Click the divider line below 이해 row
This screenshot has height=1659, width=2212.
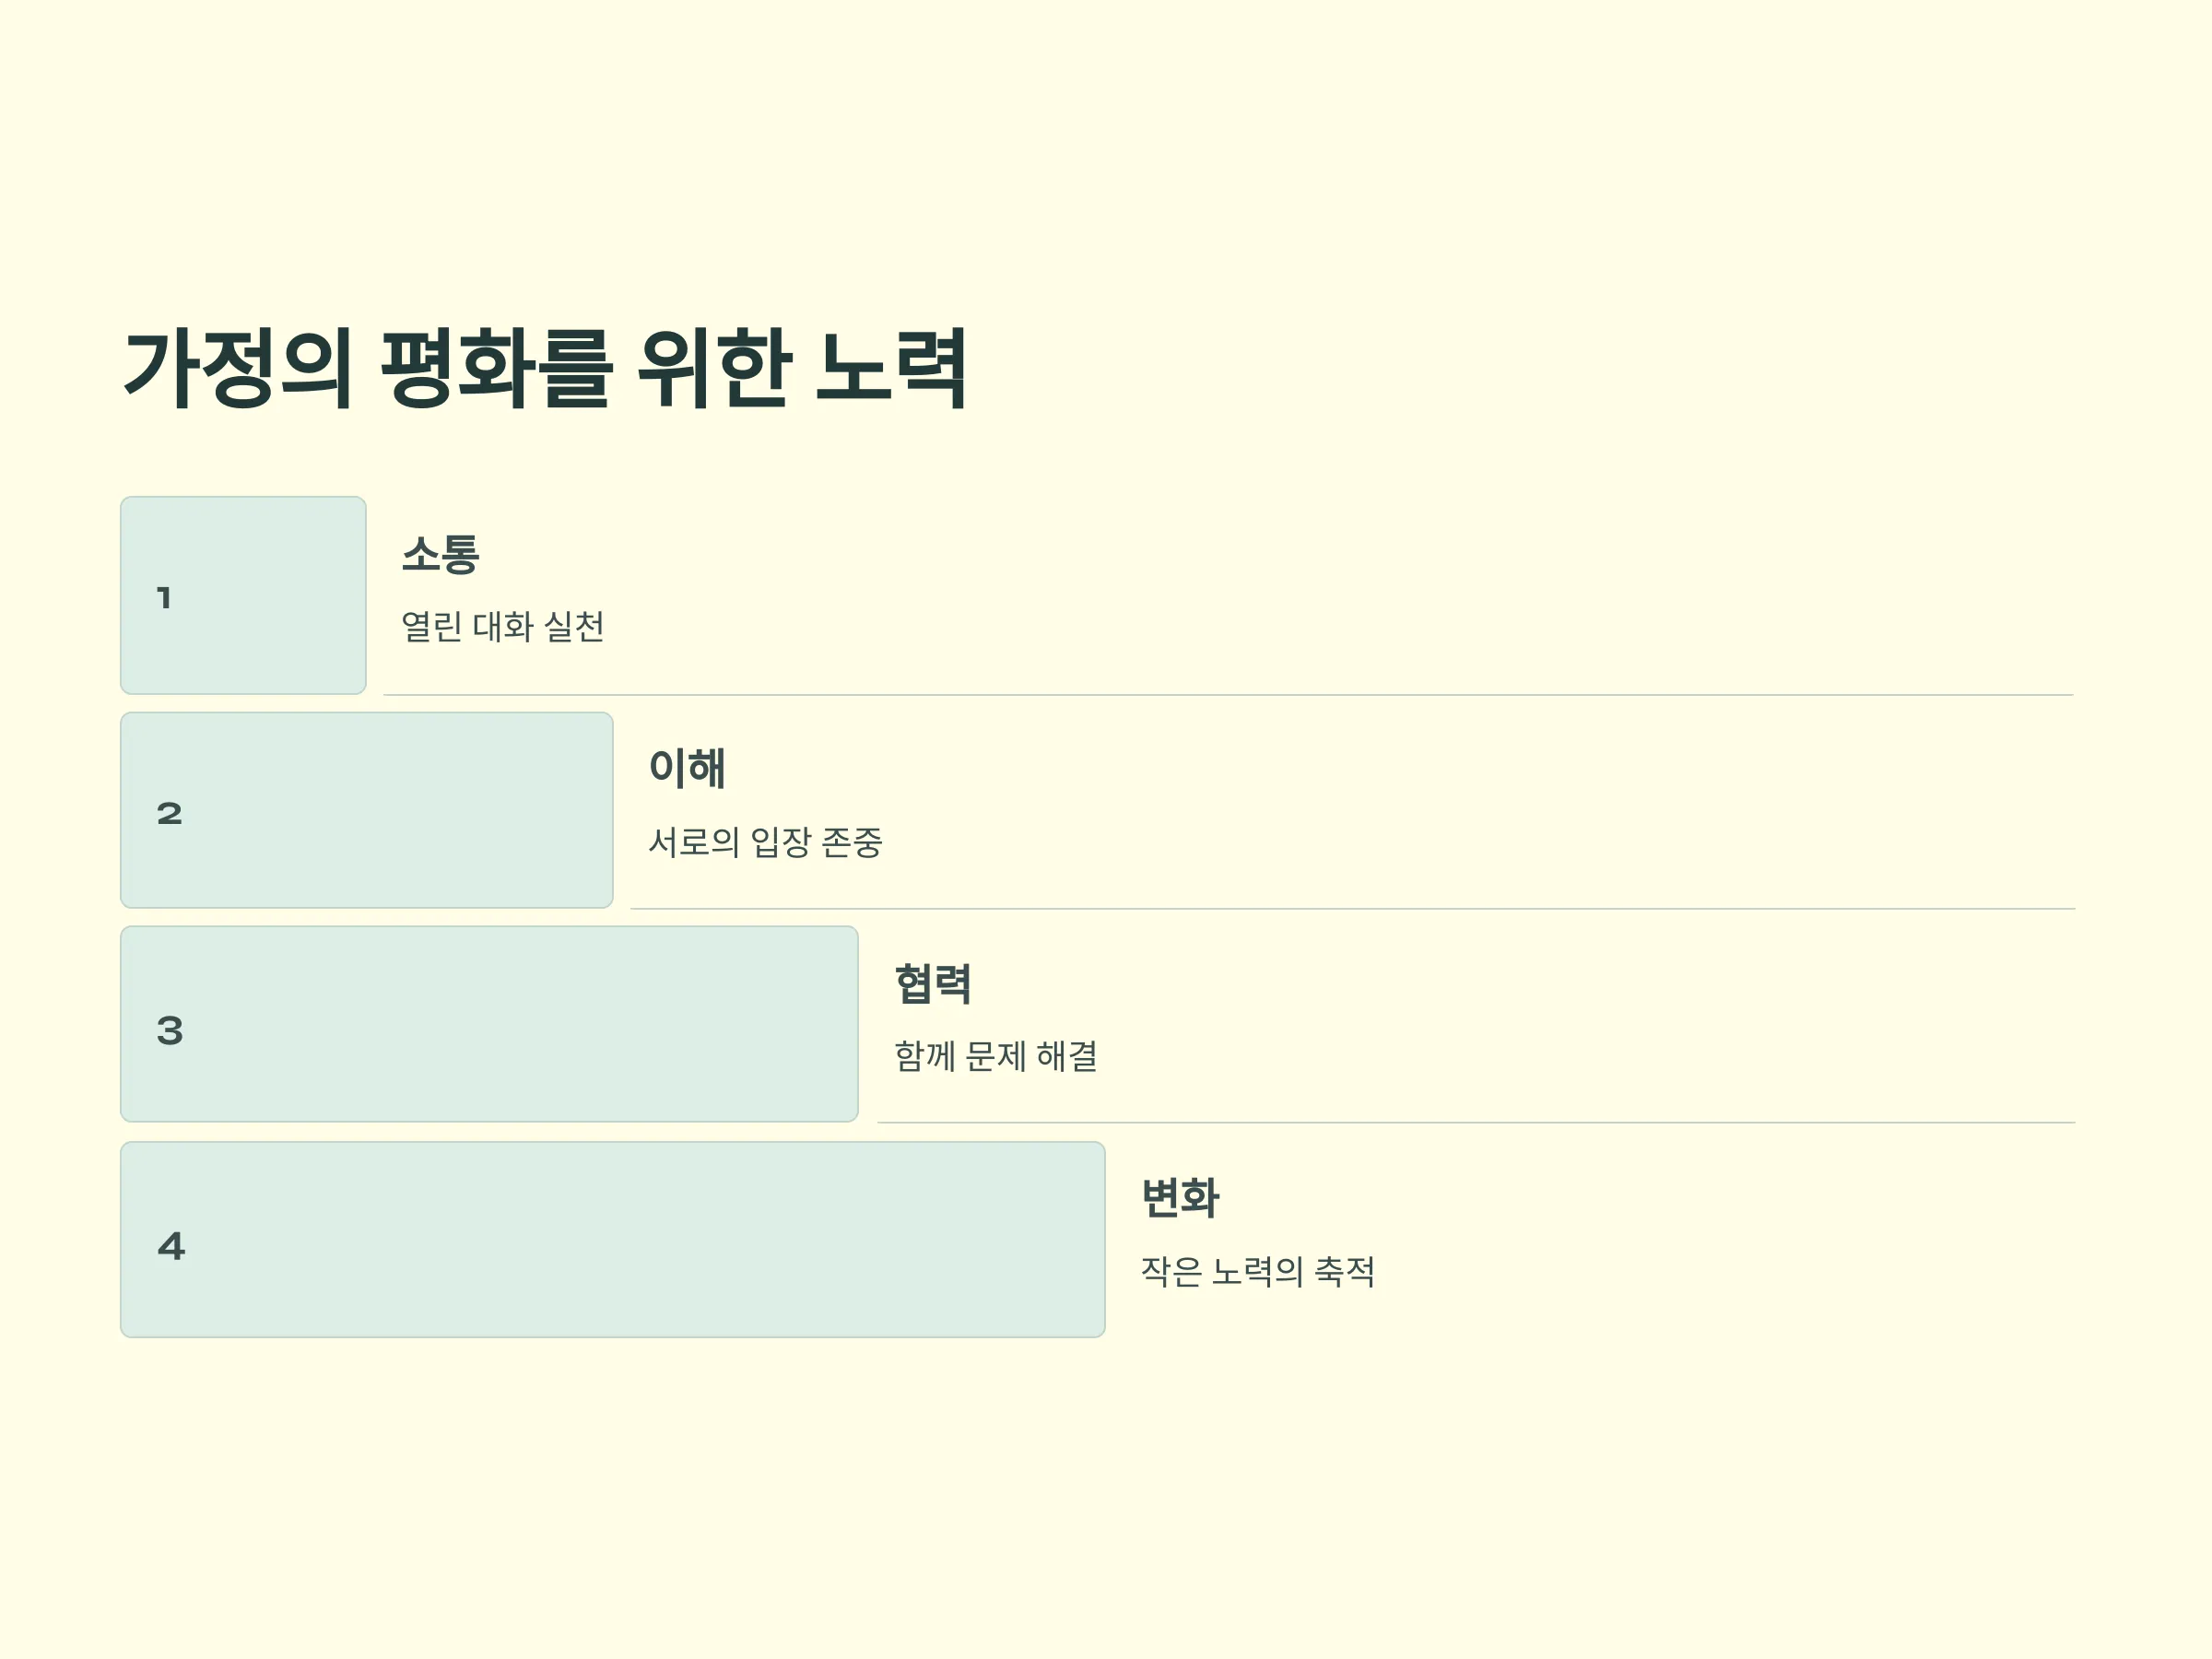click(1353, 908)
